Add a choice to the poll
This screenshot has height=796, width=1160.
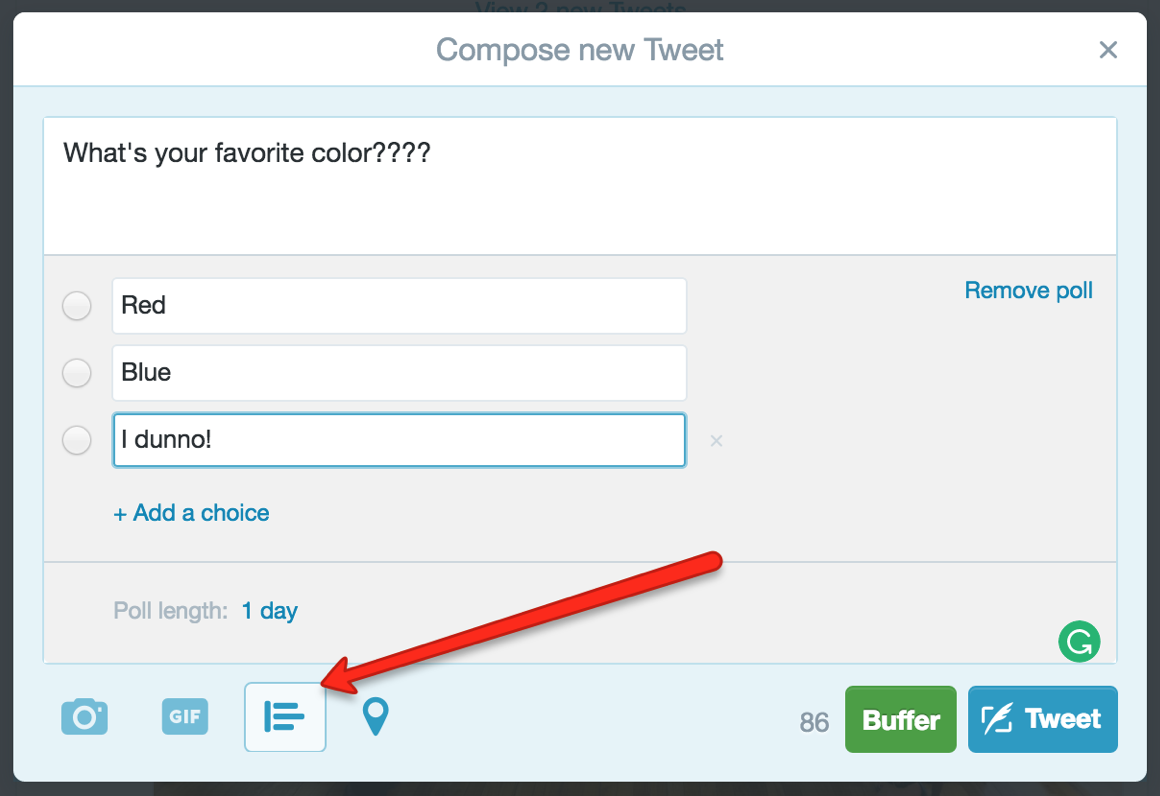[191, 513]
